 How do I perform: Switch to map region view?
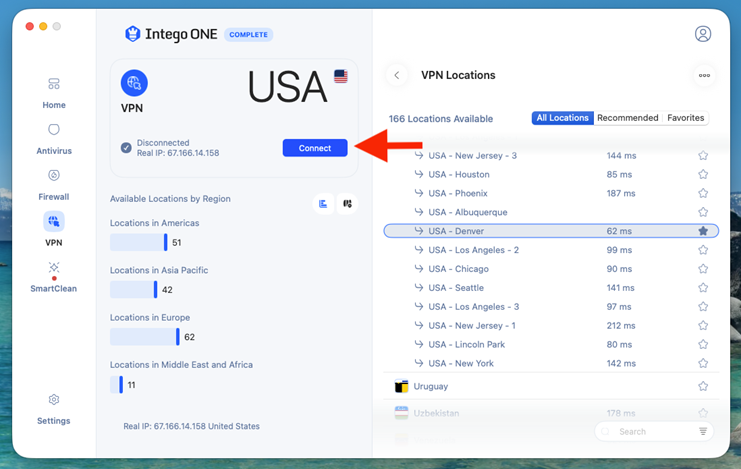point(347,204)
